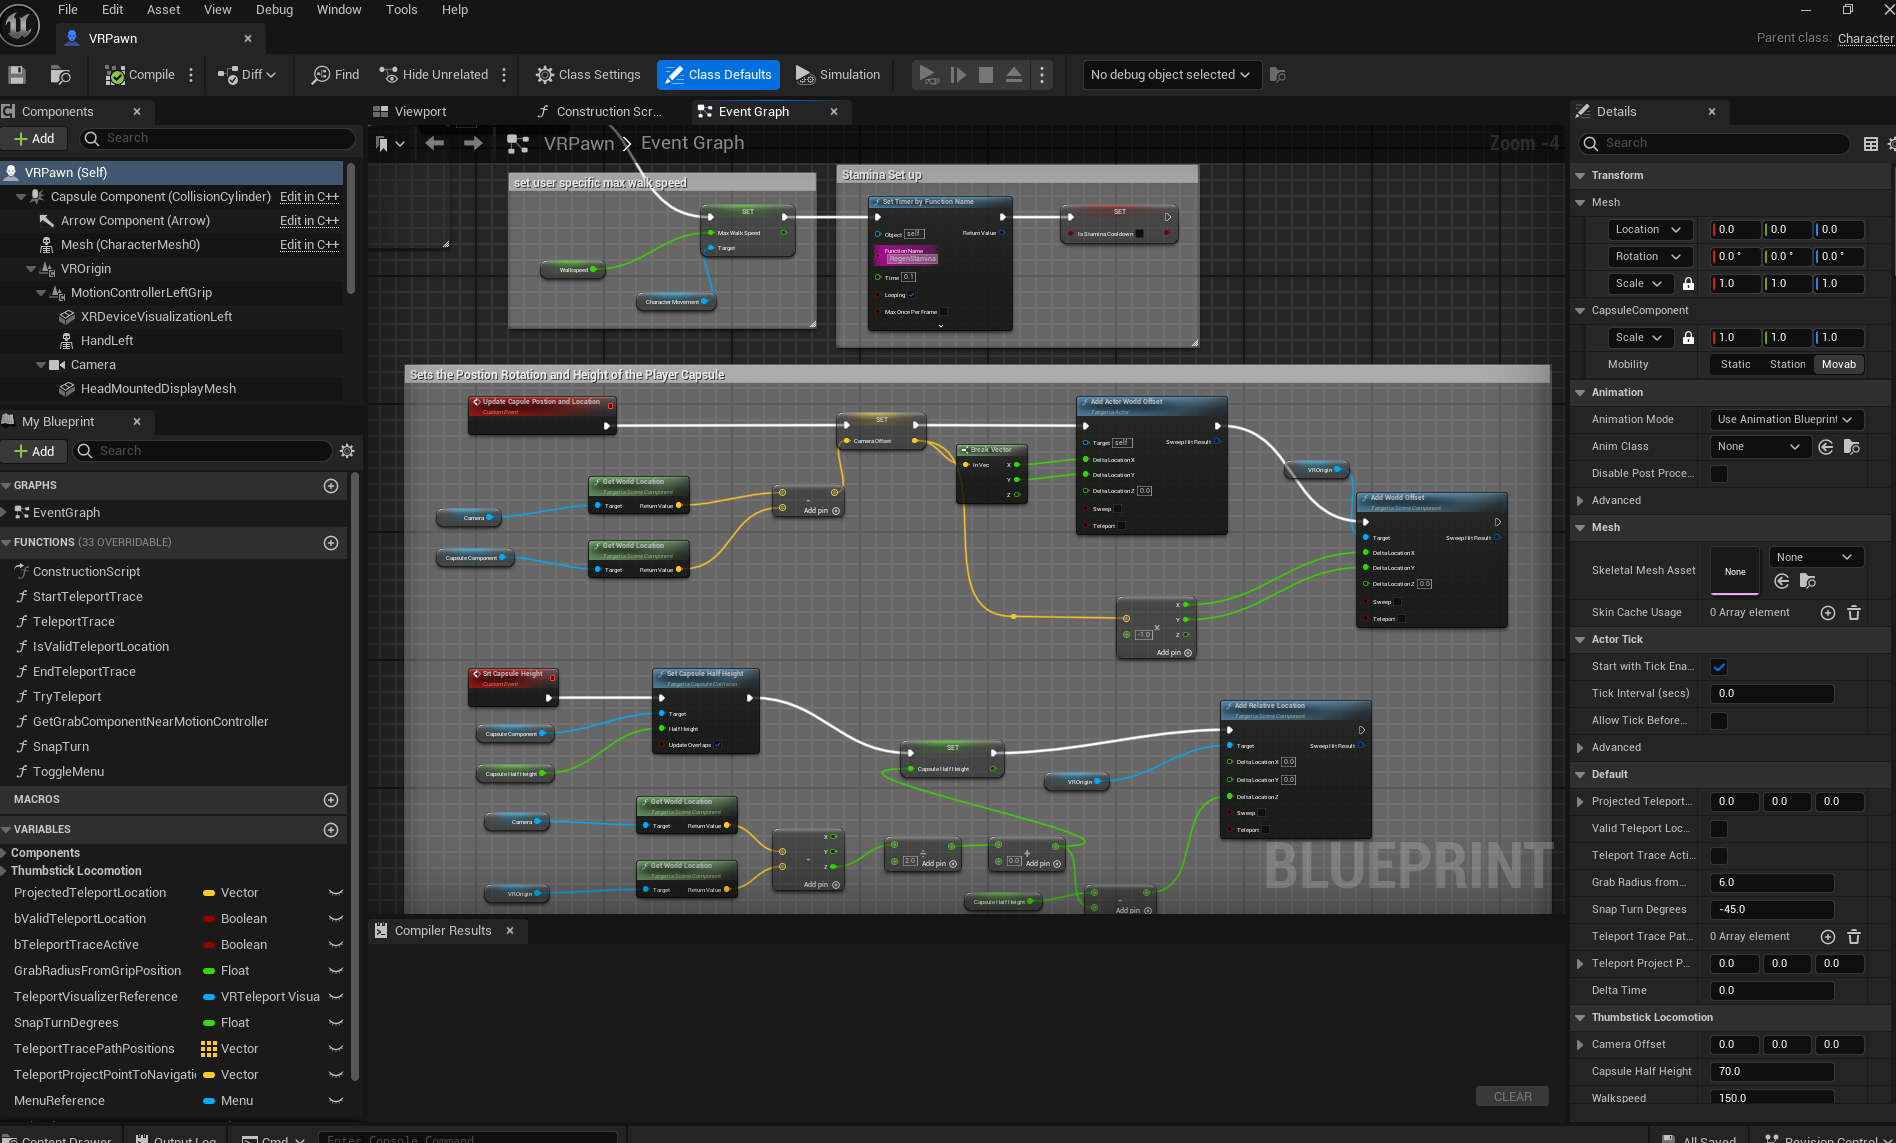
Task: Open Compile options three-dot menu
Action: [191, 75]
